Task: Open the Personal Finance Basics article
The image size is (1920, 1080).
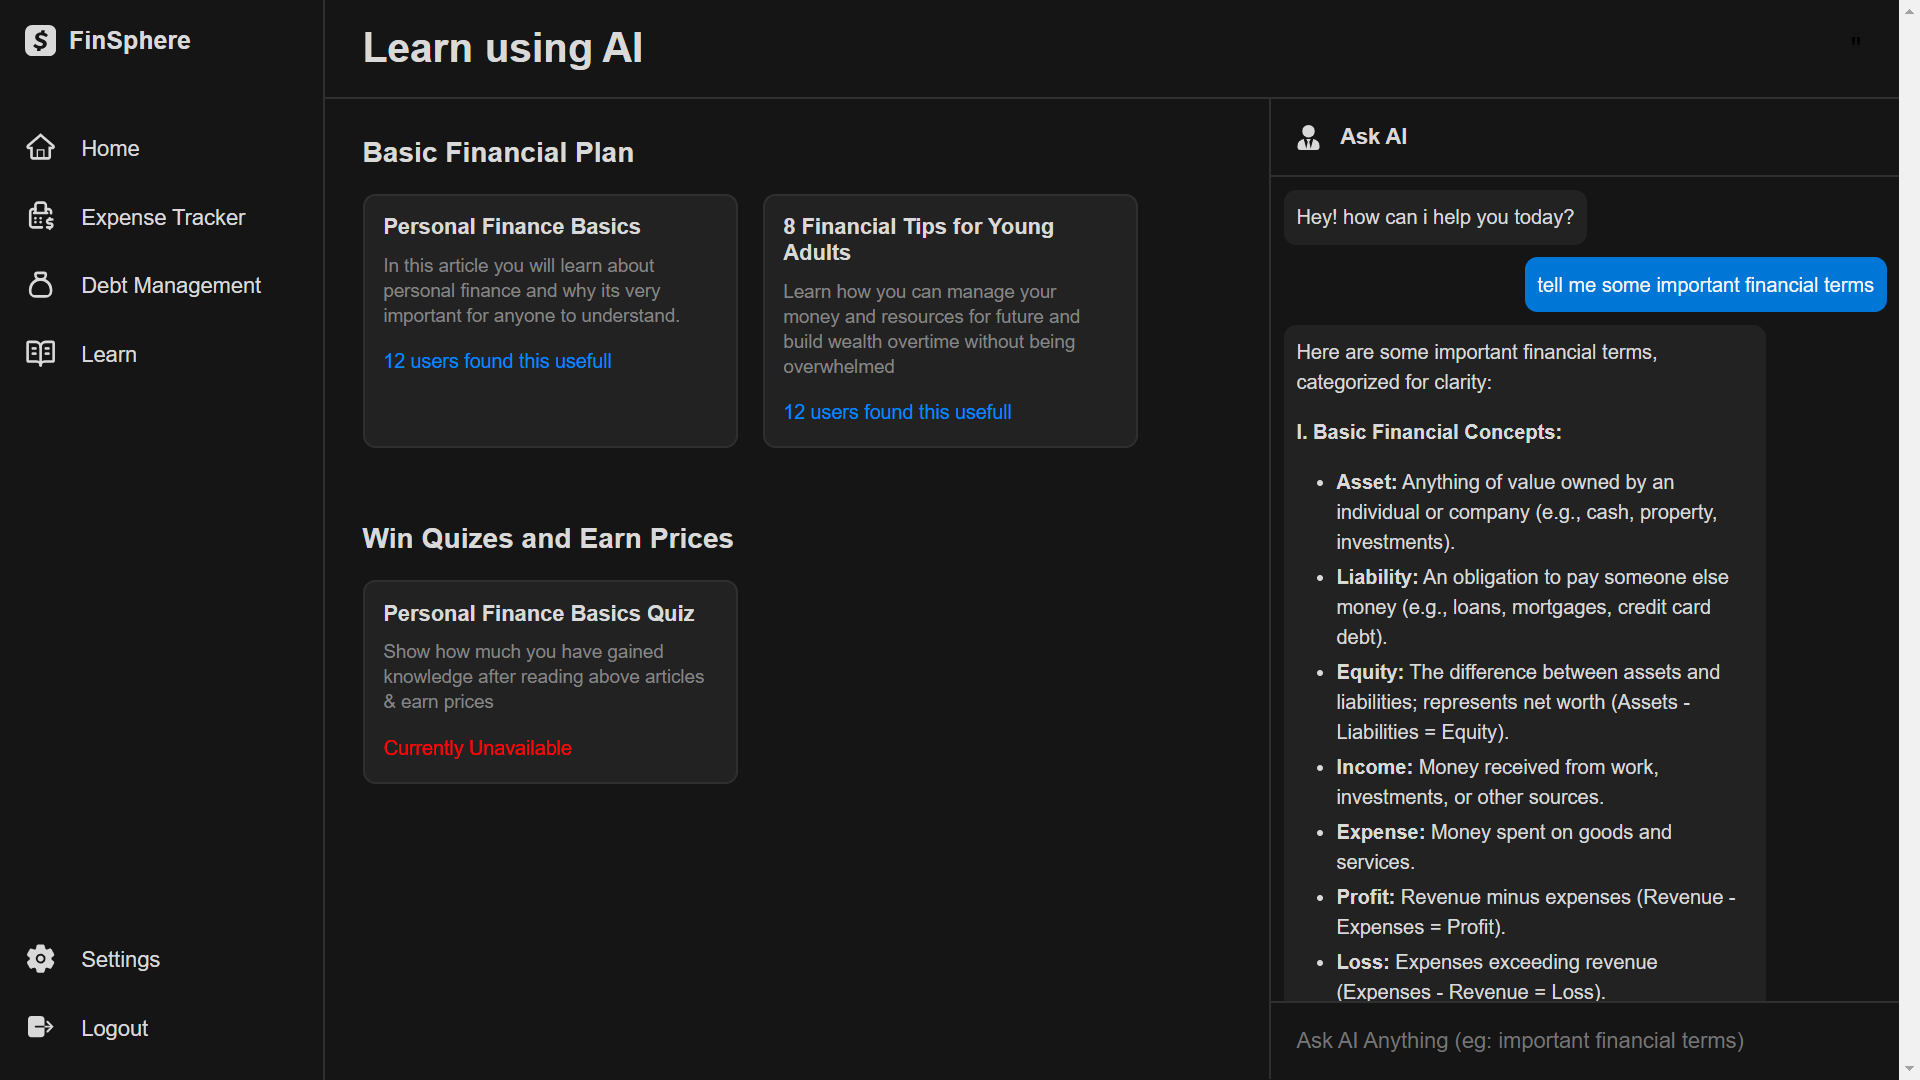Action: pyautogui.click(x=511, y=227)
